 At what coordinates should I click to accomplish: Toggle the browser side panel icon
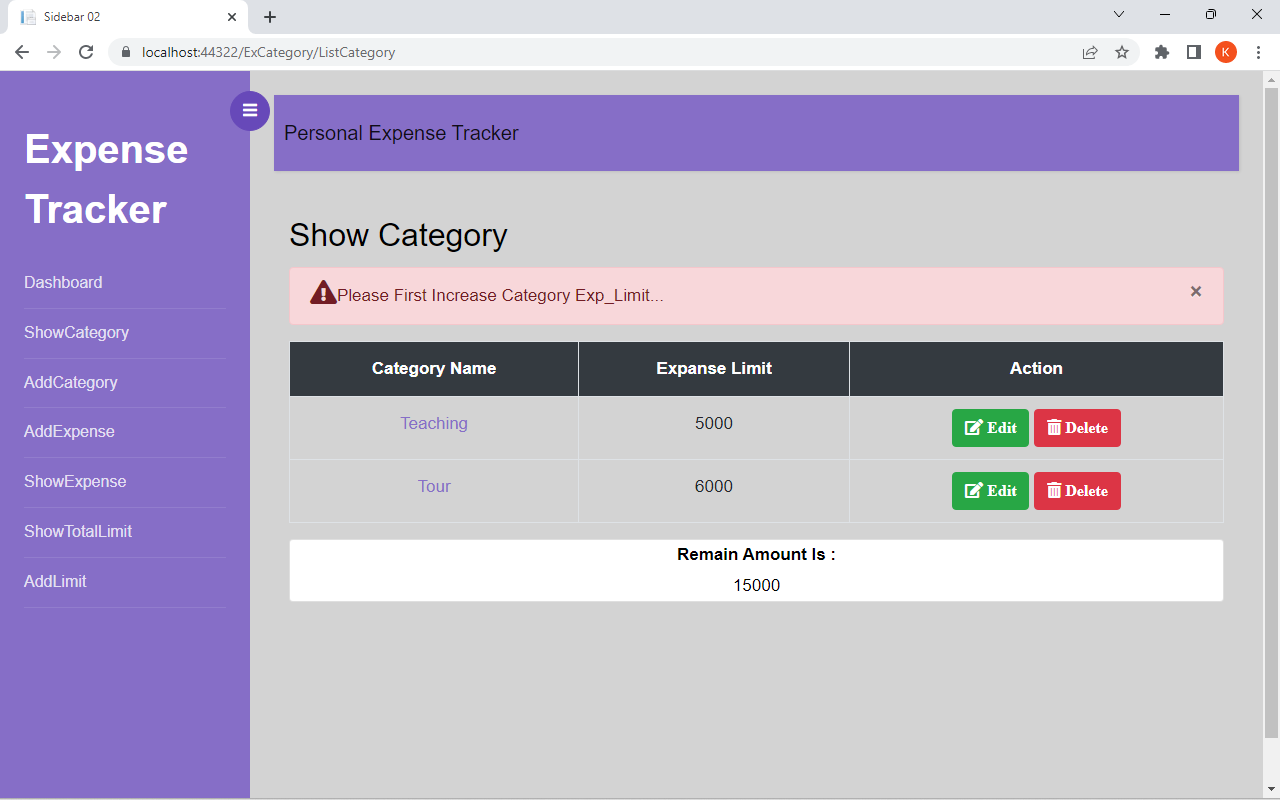[x=1194, y=52]
